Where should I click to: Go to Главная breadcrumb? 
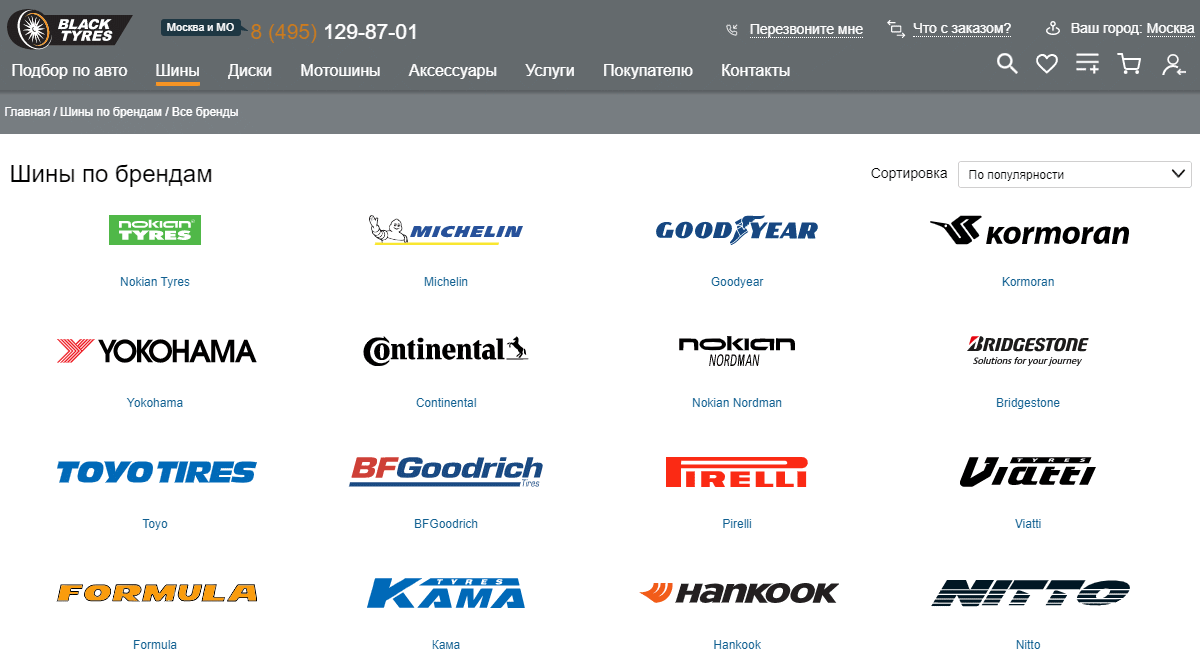coord(27,112)
